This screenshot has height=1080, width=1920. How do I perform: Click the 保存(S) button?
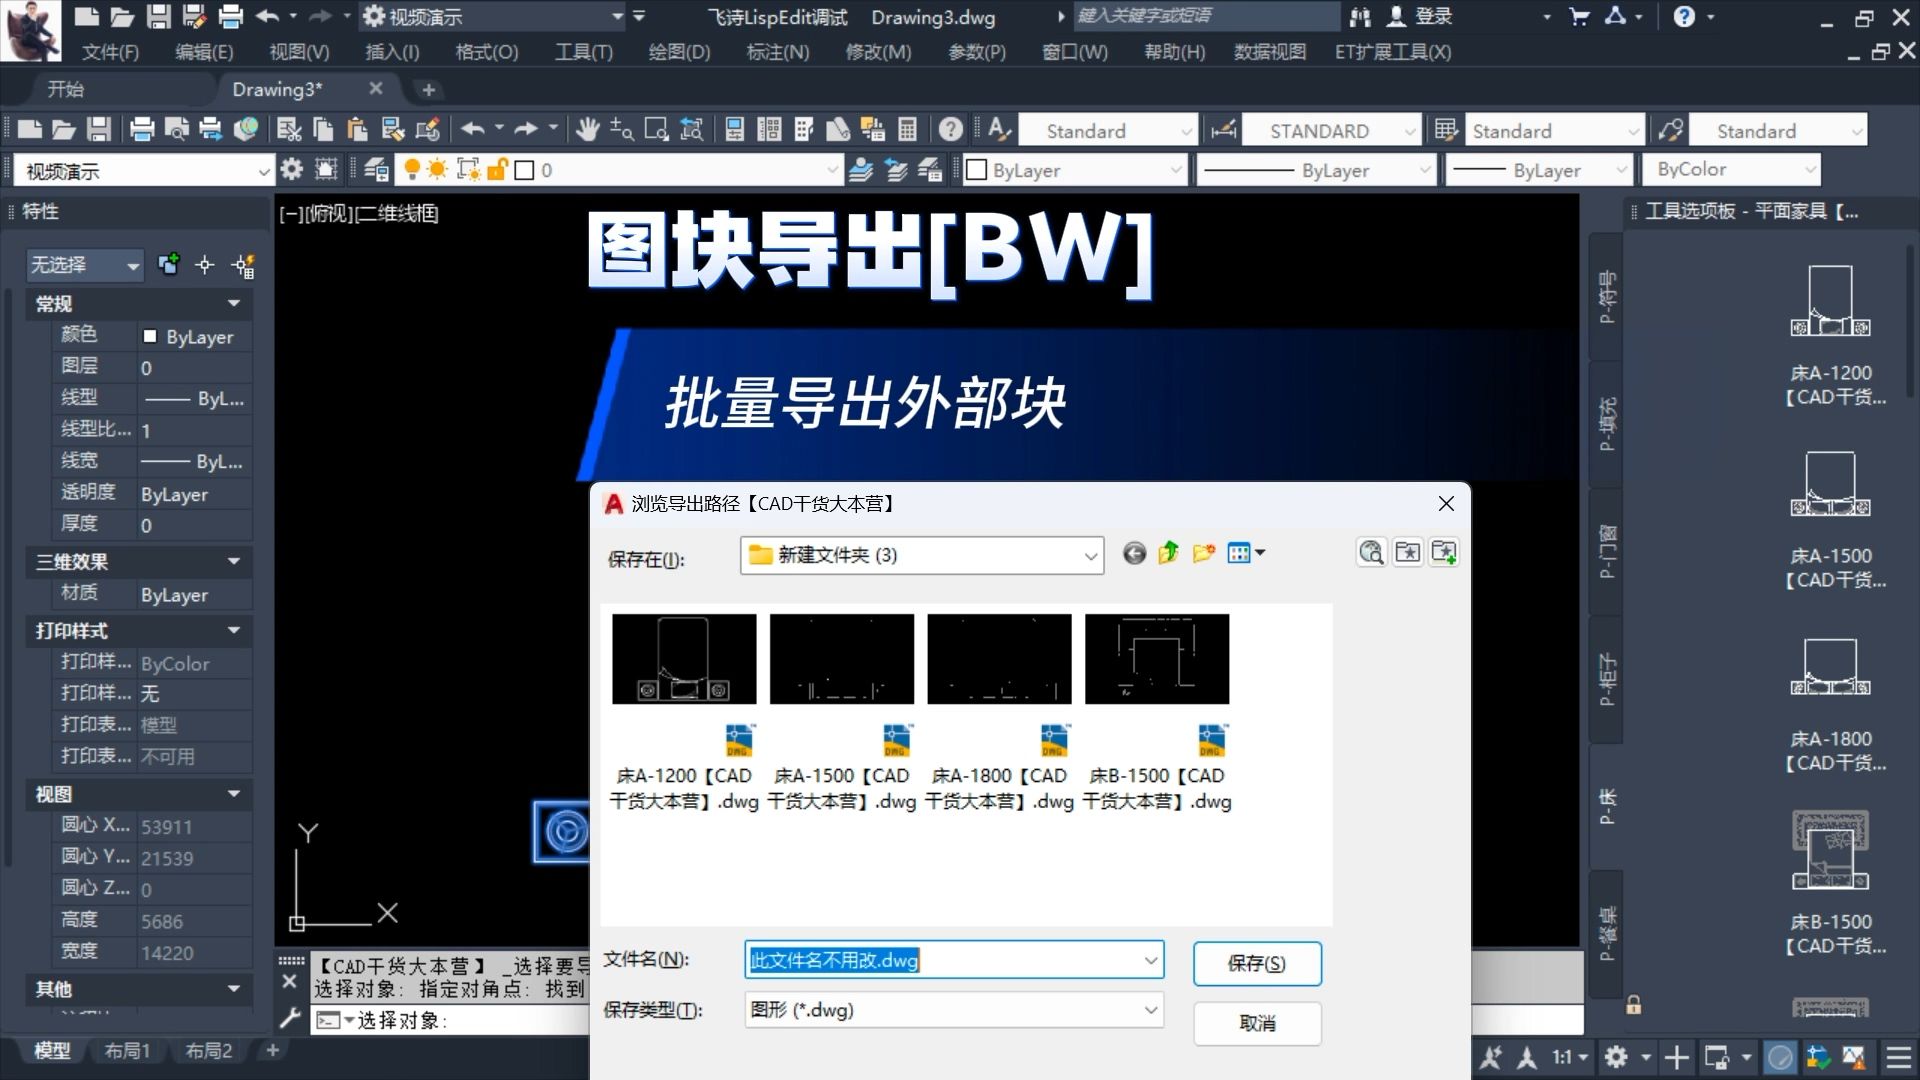pyautogui.click(x=1257, y=963)
